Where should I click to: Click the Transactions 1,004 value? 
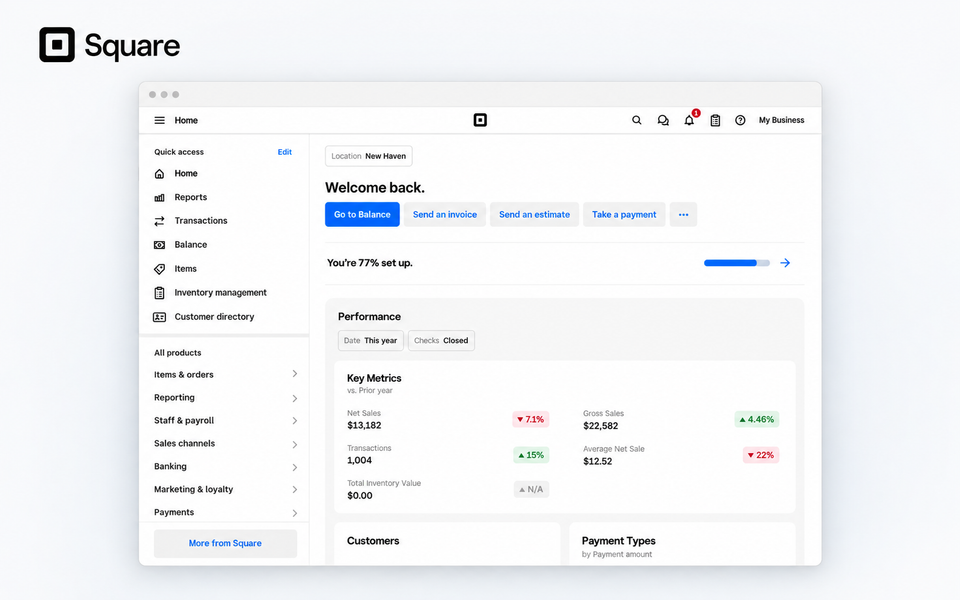tap(359, 460)
